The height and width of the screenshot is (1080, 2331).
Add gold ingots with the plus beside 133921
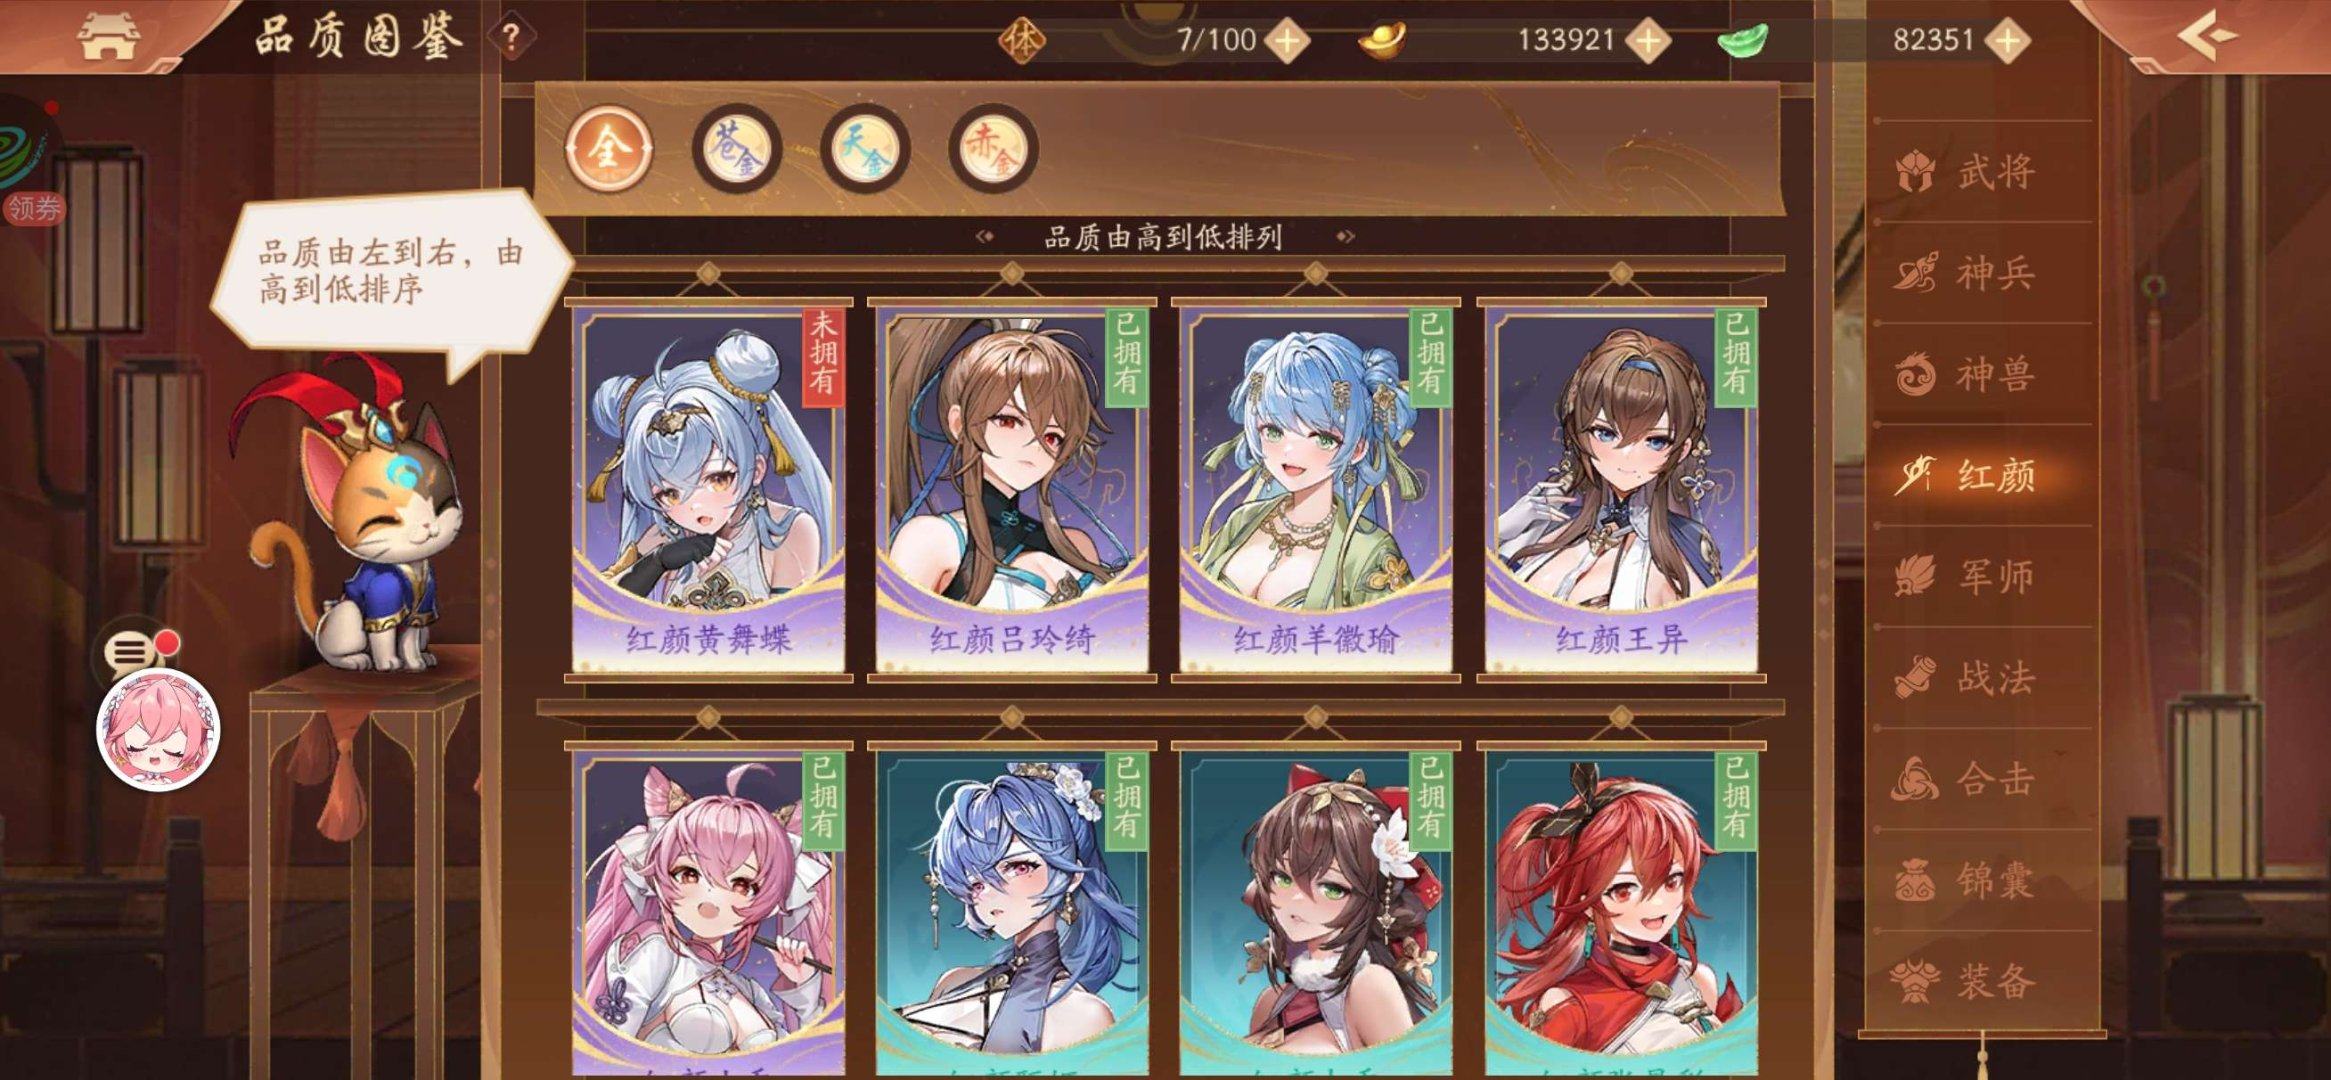tap(1647, 40)
